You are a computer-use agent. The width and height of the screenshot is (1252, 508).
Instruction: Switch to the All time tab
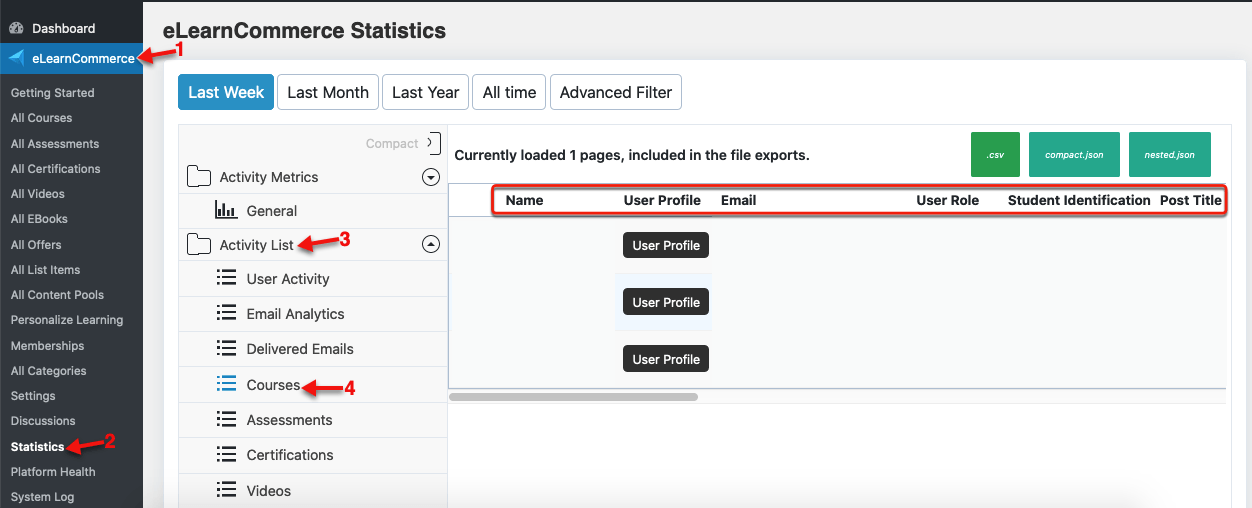coord(509,92)
